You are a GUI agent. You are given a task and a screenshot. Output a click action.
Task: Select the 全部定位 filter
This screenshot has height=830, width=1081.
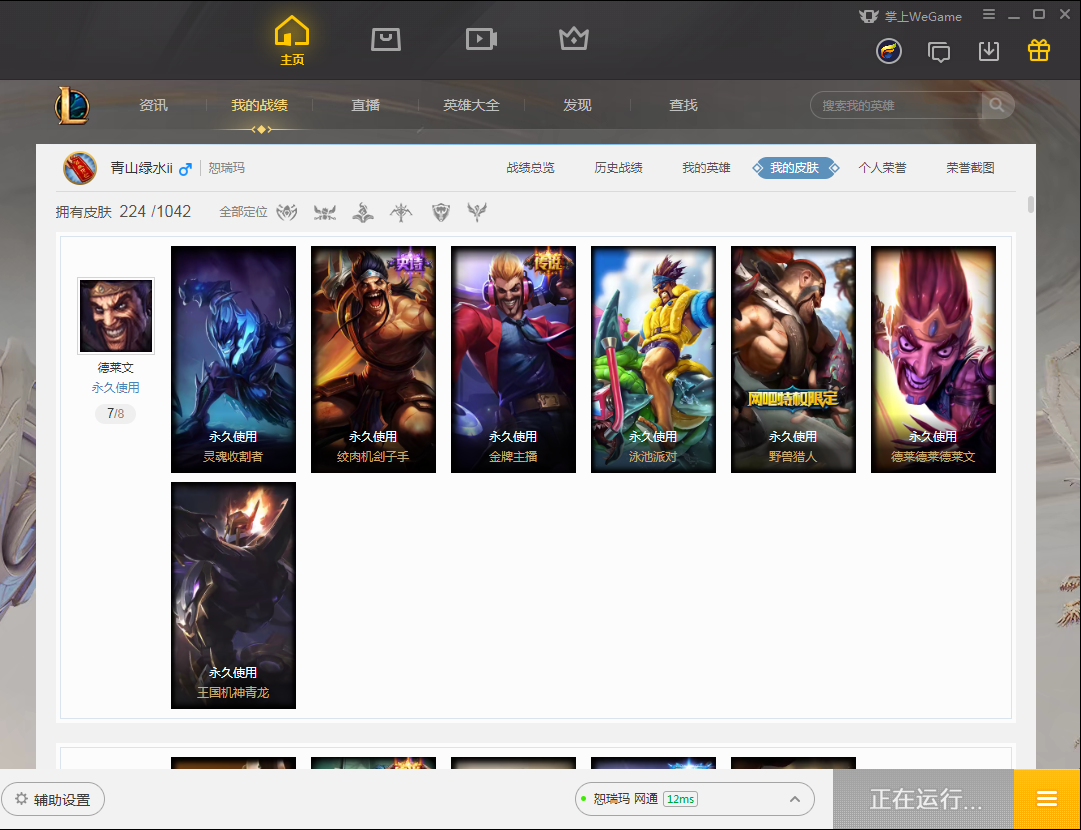coord(243,212)
